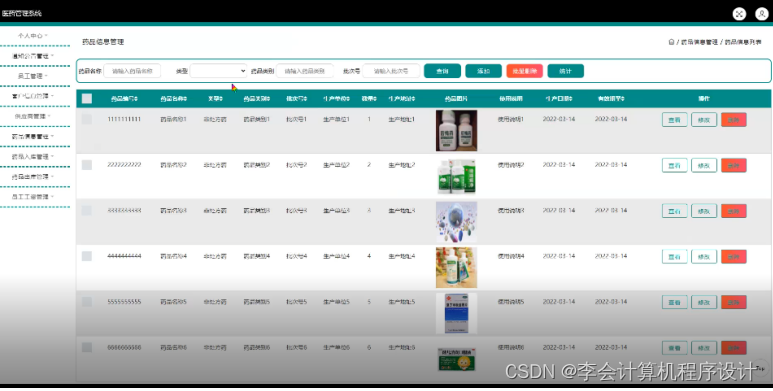The height and width of the screenshot is (391, 773).
Task: Expand the 通知公告管理 sidebar menu
Action: 33,56
